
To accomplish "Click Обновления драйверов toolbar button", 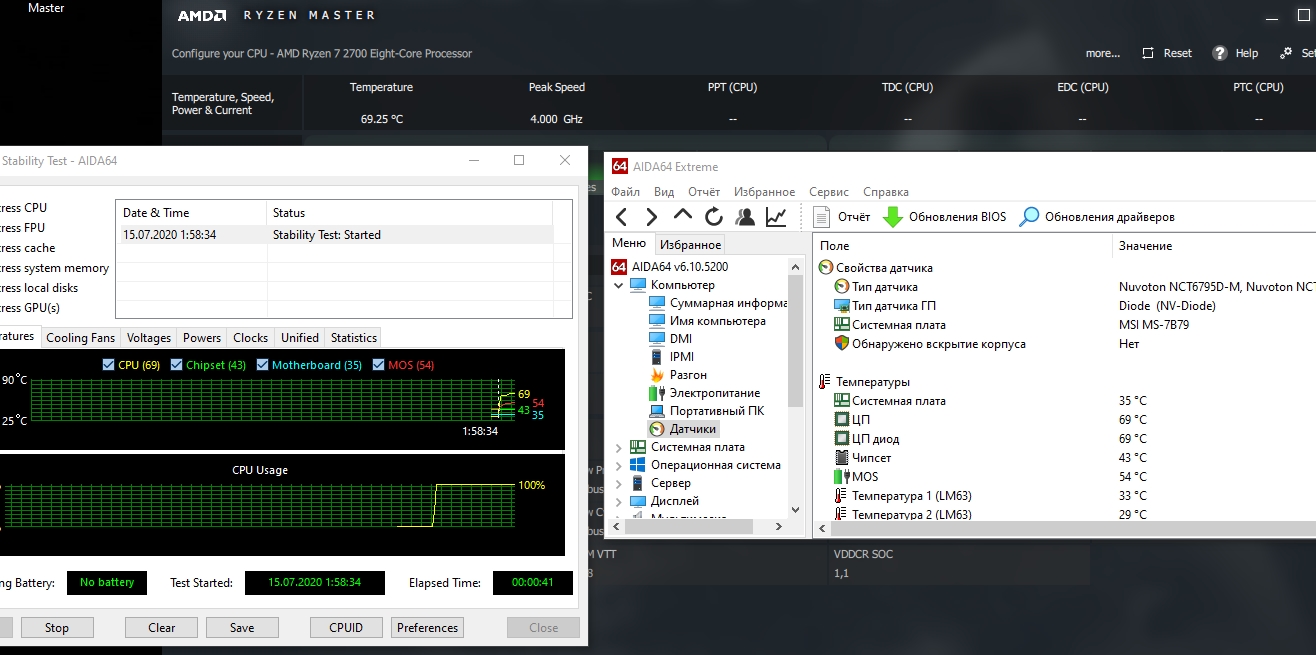I will coord(1097,217).
